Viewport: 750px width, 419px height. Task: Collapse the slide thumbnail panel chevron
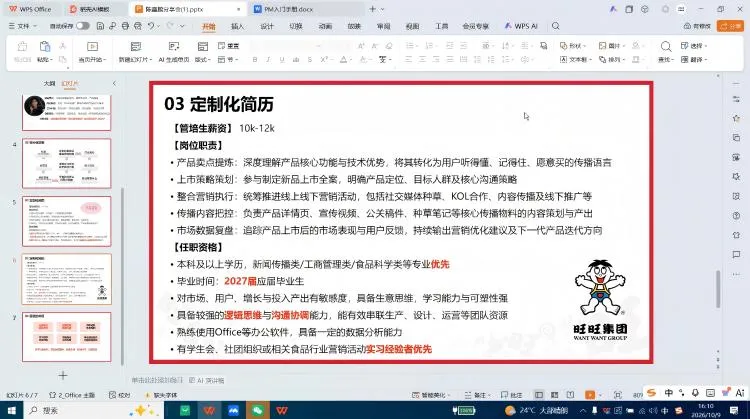[114, 83]
